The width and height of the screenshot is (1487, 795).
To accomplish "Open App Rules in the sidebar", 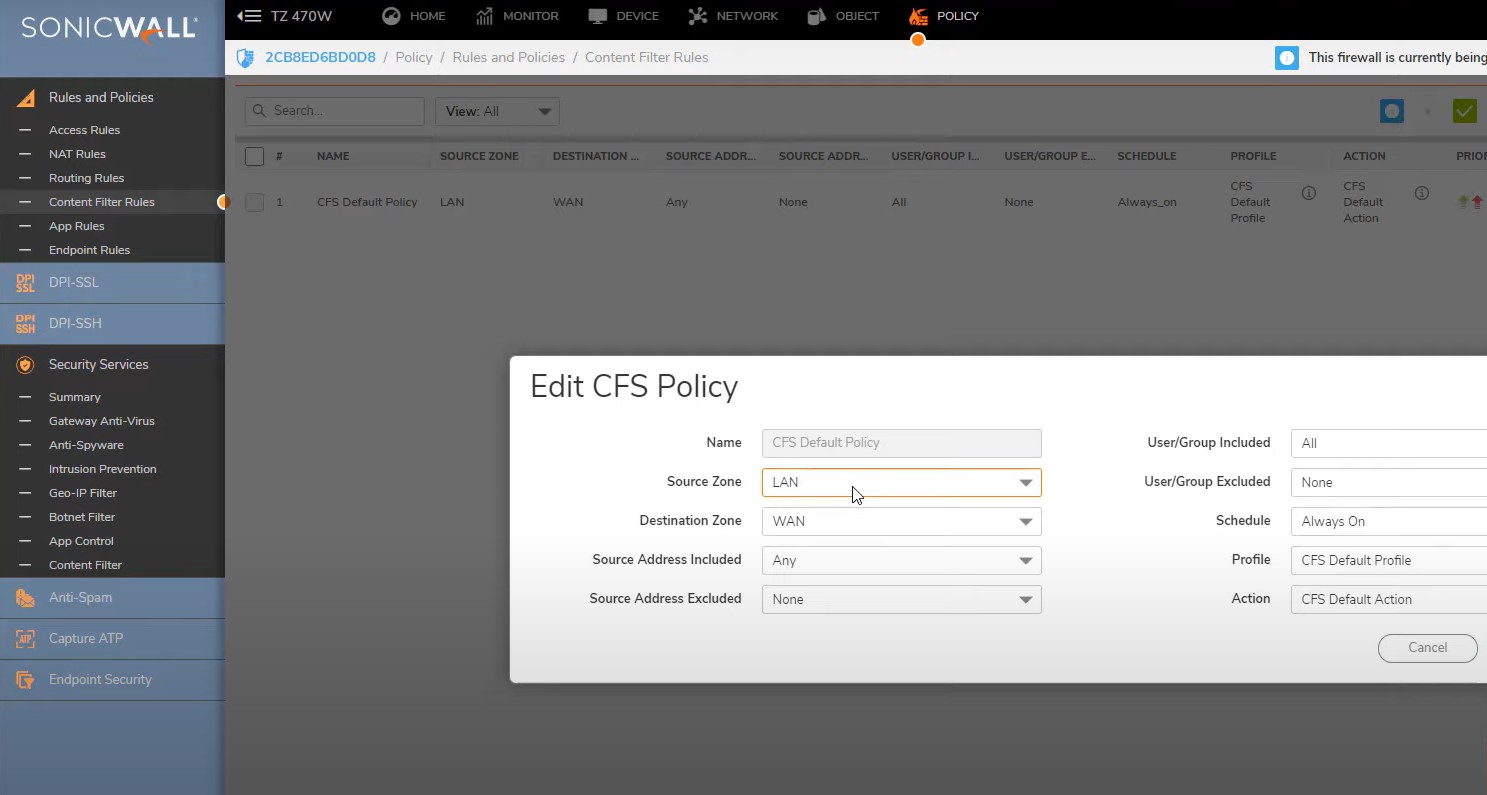I will [76, 226].
